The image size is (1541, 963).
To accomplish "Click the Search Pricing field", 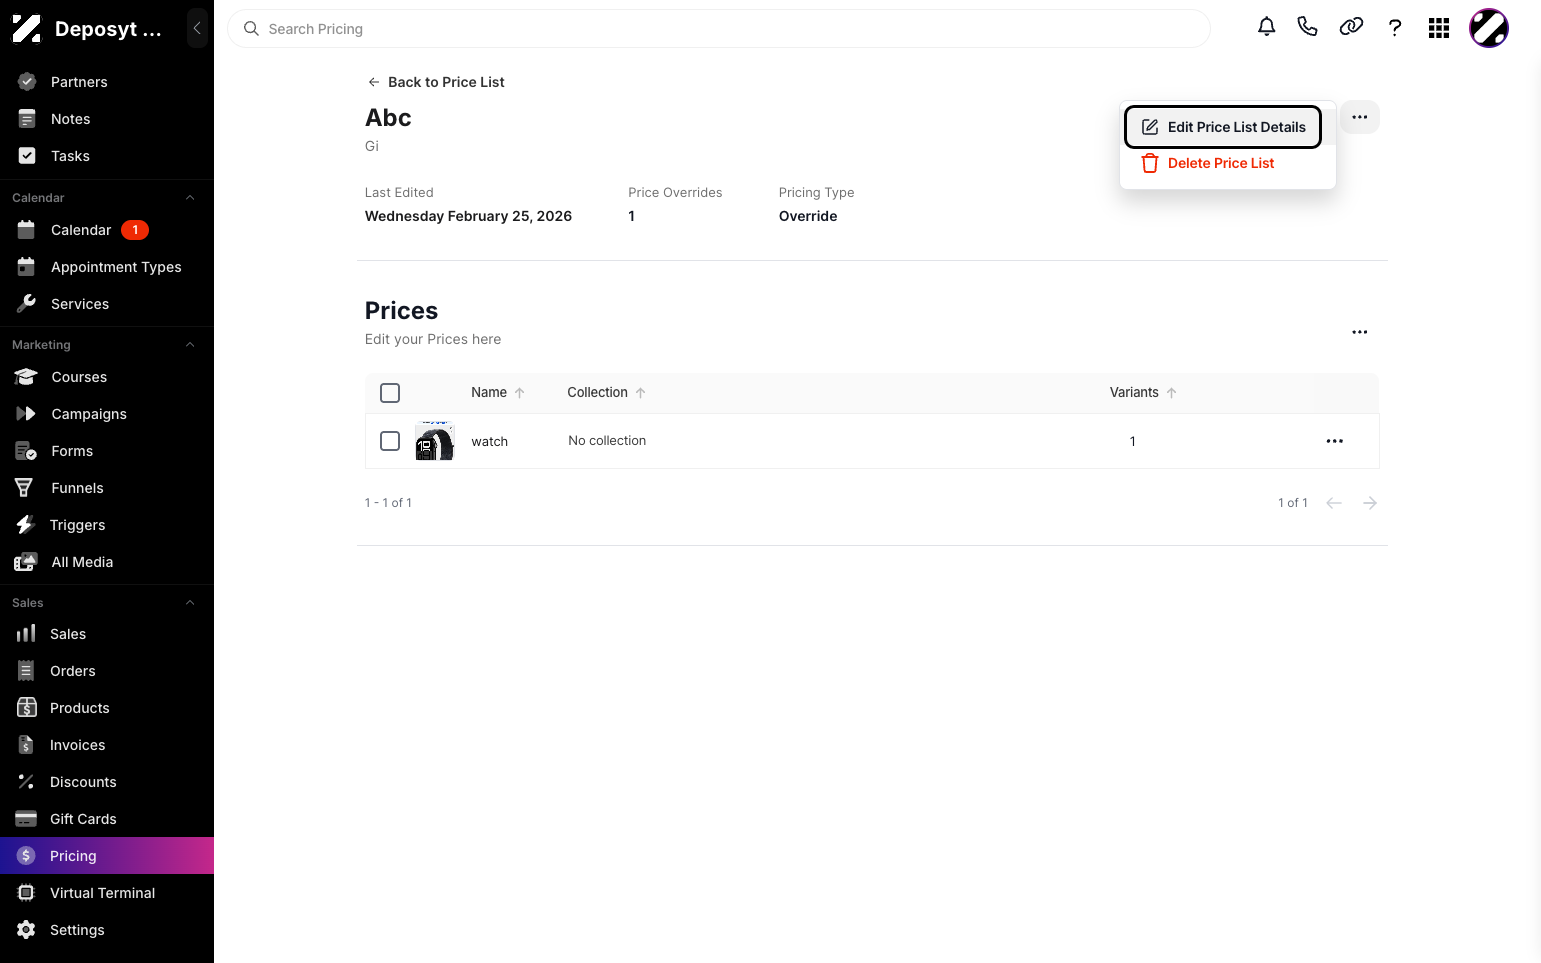I will (x=719, y=29).
